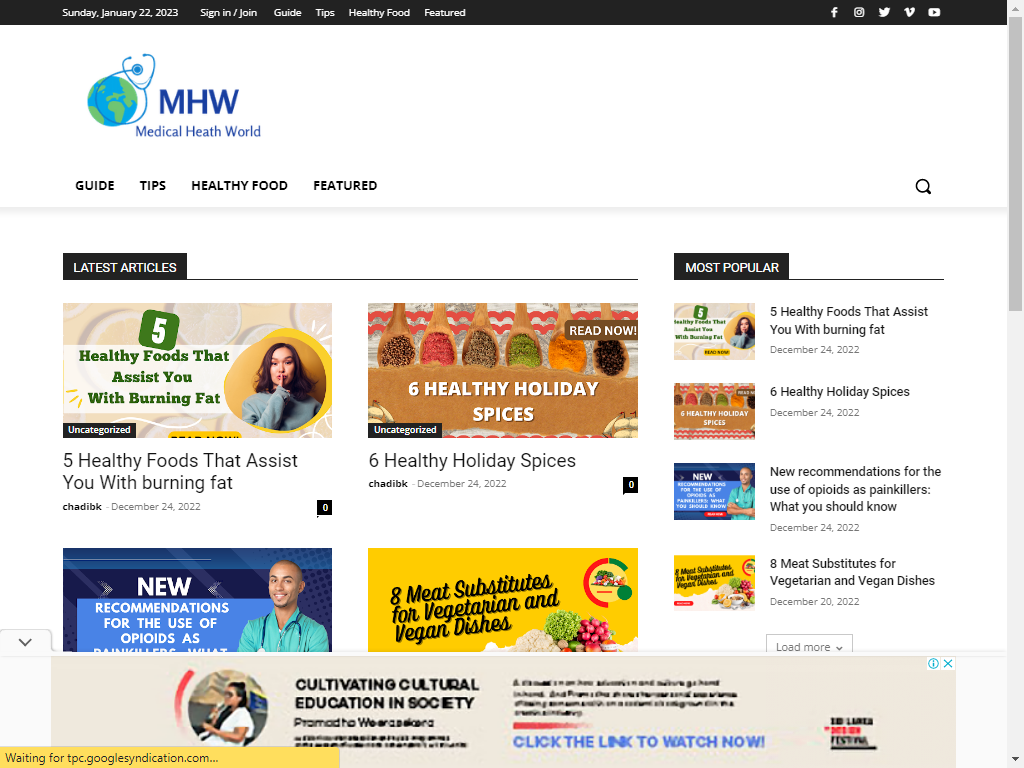Open the ad info icon
1024x768 pixels.
coord(933,664)
